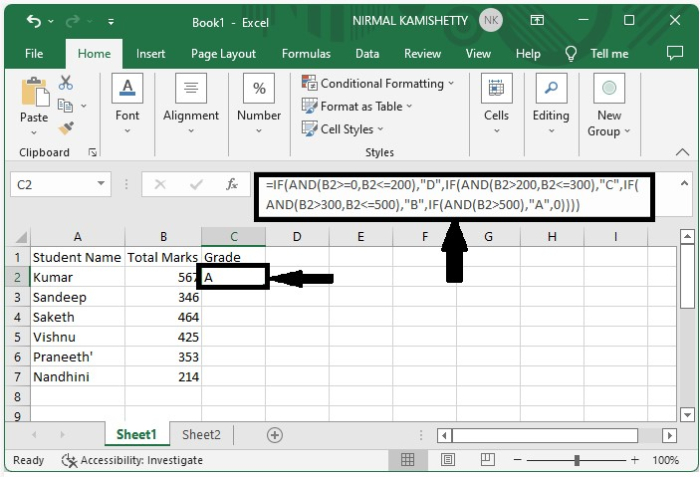The width and height of the screenshot is (700, 477).
Task: Click the Insert Function fx icon
Action: coord(231,184)
